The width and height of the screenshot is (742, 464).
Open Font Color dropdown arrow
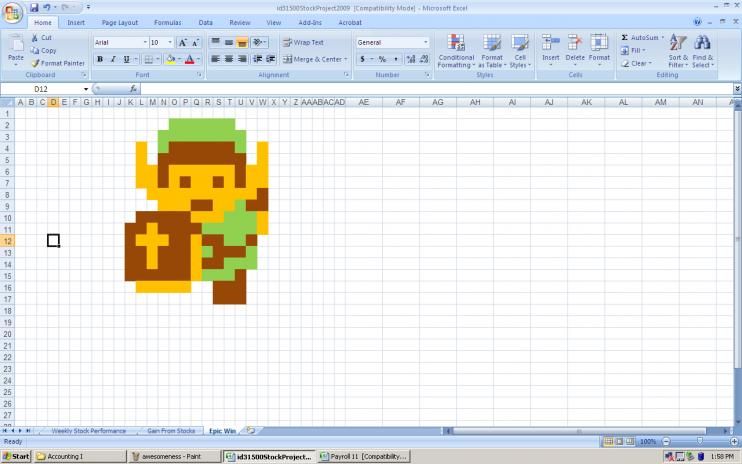point(198,59)
